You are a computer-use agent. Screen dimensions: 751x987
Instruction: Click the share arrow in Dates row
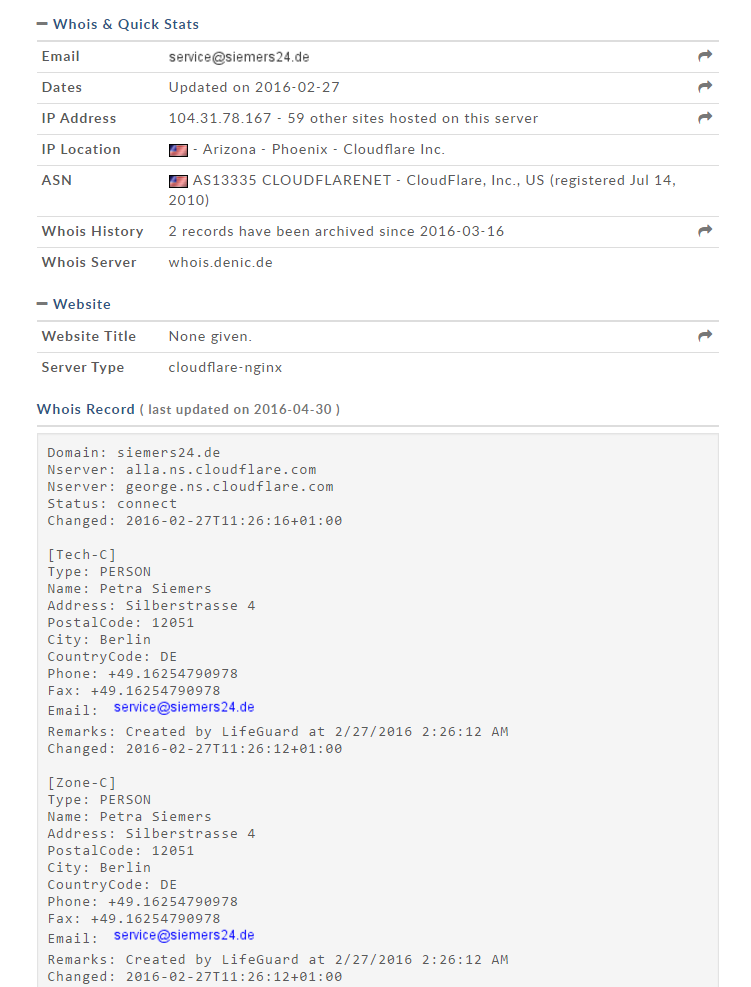click(705, 87)
